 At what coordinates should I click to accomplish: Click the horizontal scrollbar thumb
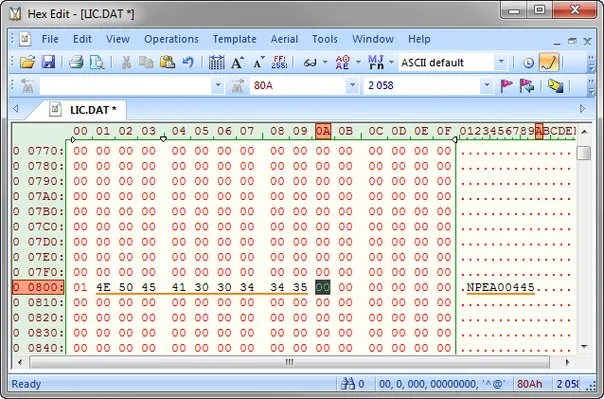290,362
